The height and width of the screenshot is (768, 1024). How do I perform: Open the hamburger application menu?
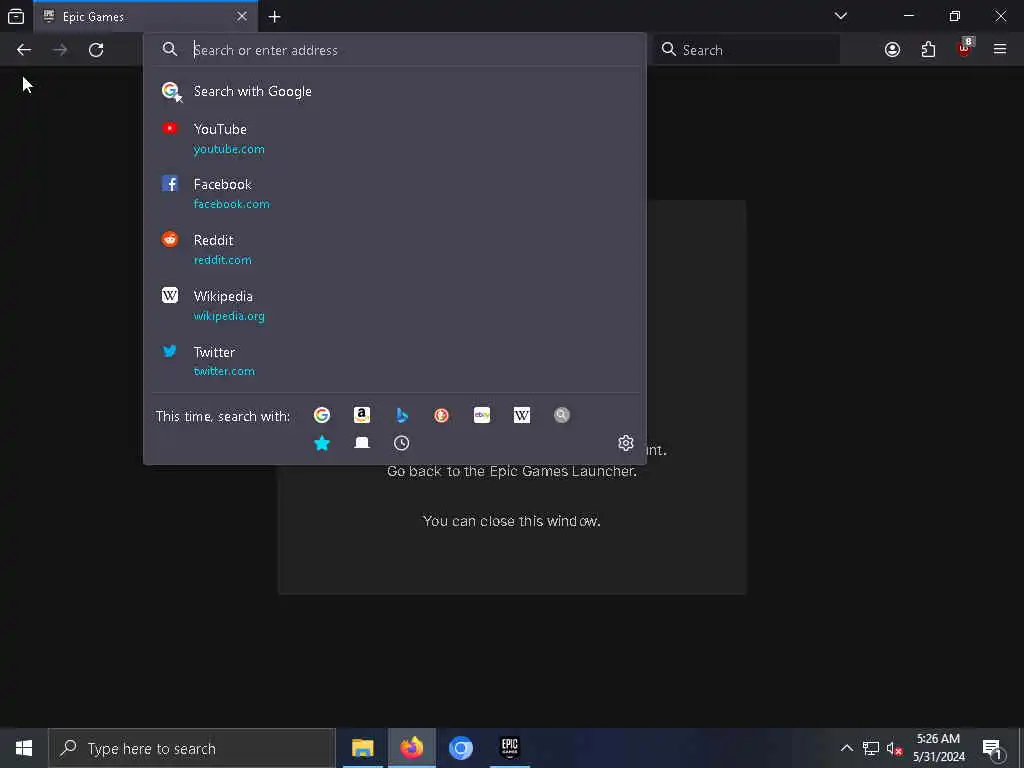pos(1000,49)
